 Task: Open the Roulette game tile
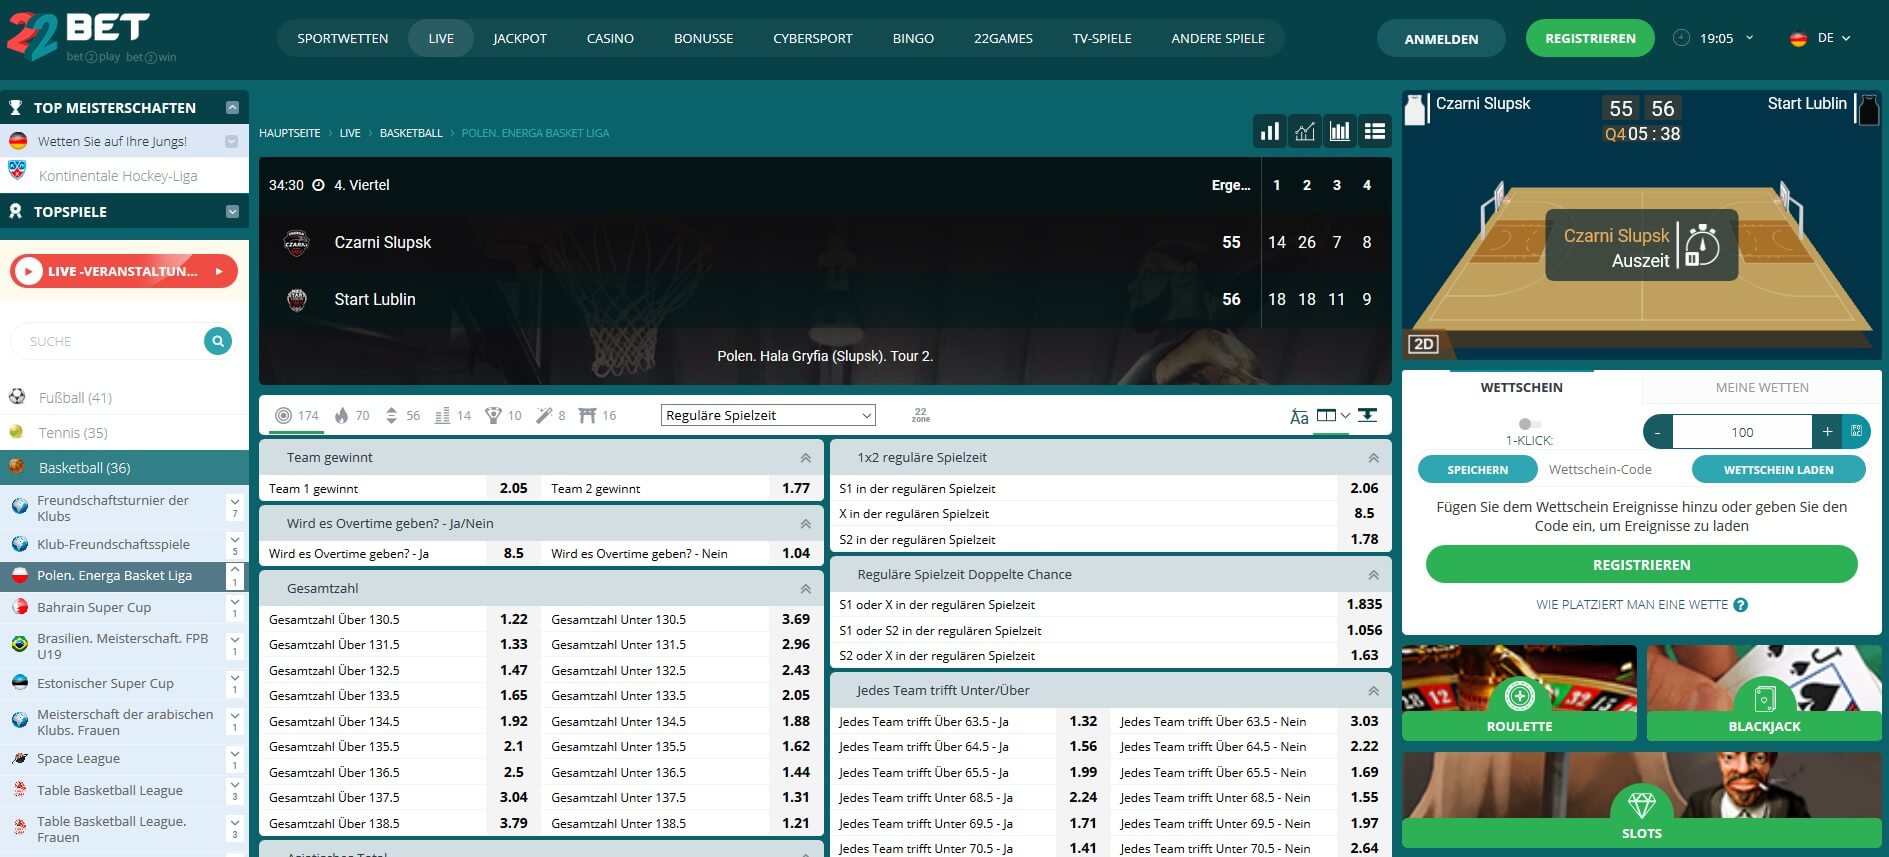click(1519, 693)
